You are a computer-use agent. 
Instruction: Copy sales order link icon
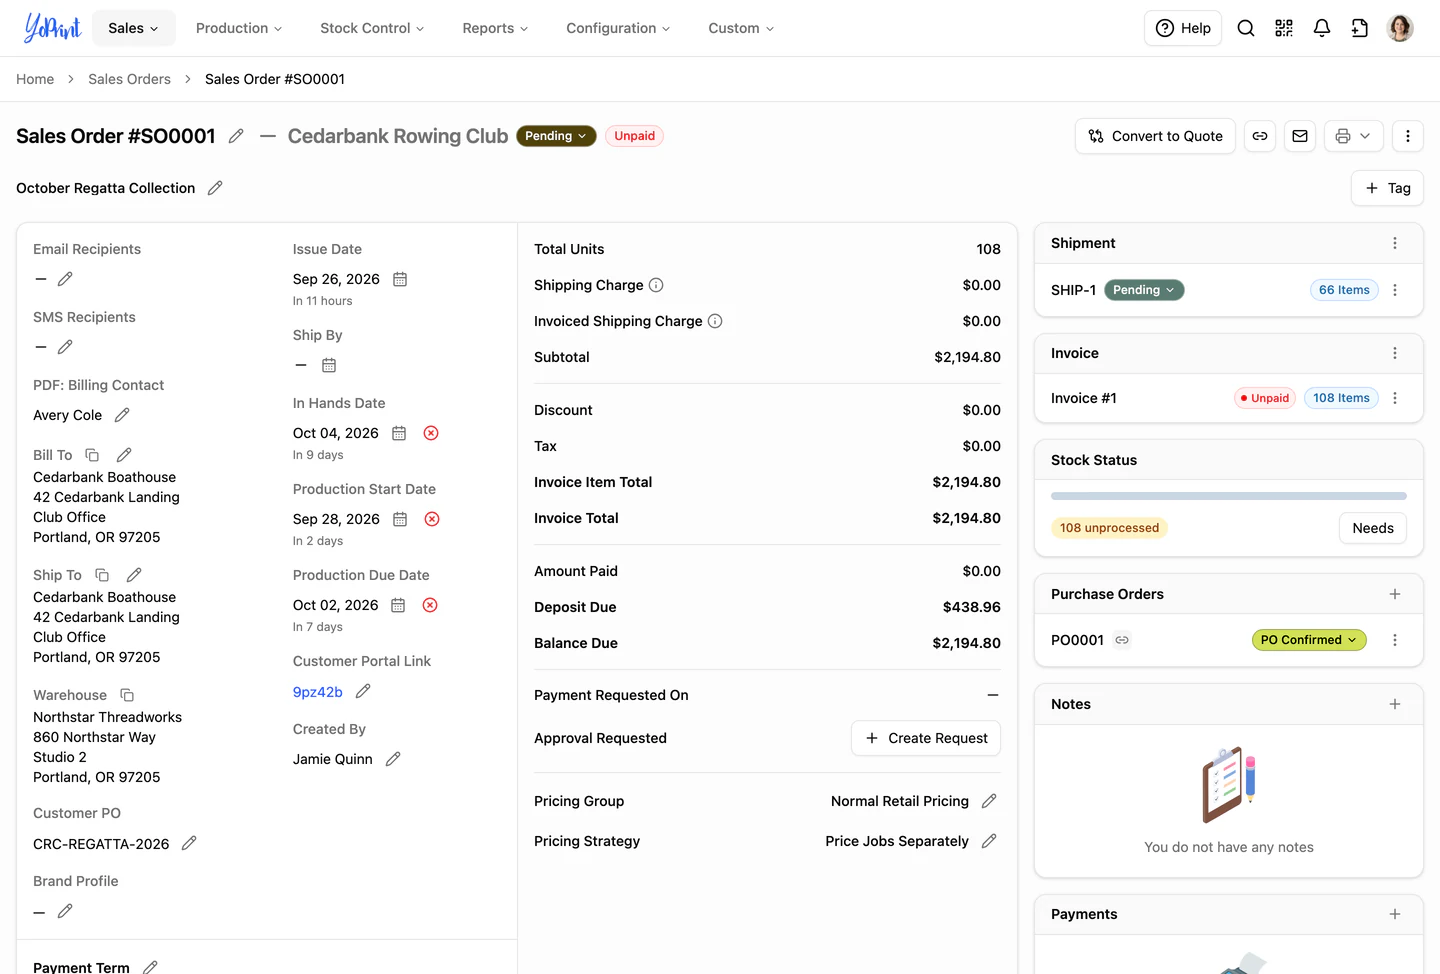(x=1260, y=136)
